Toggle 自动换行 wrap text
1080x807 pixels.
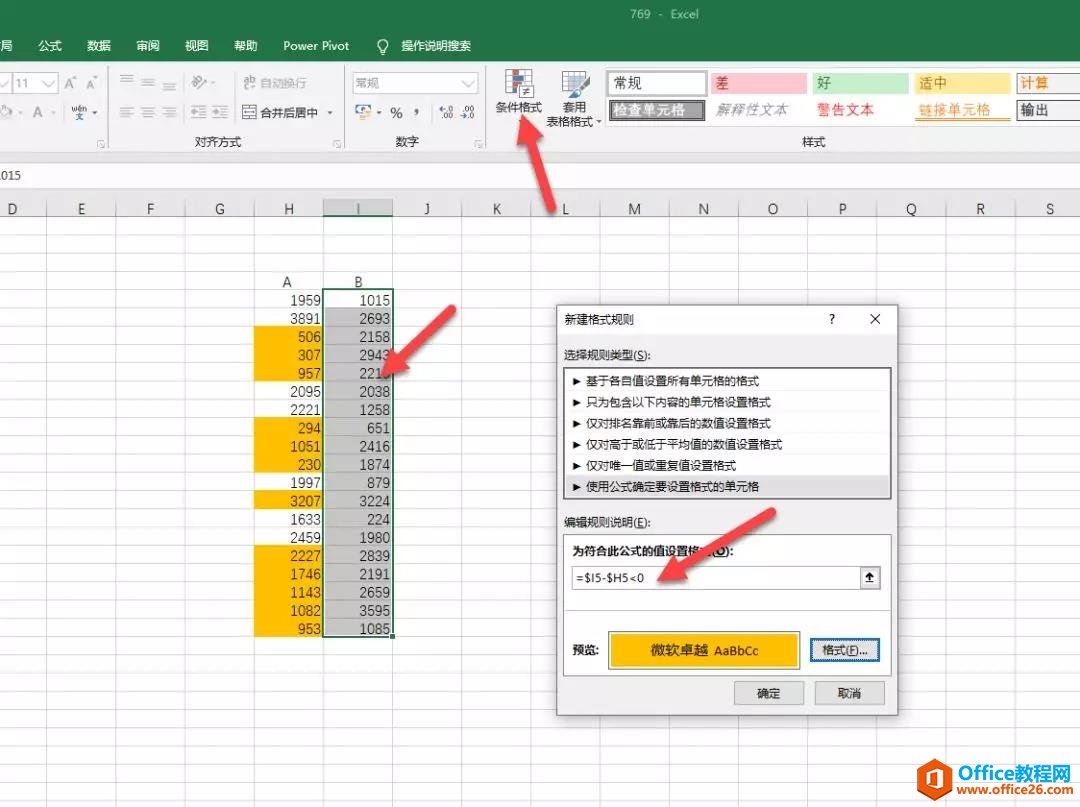point(274,81)
